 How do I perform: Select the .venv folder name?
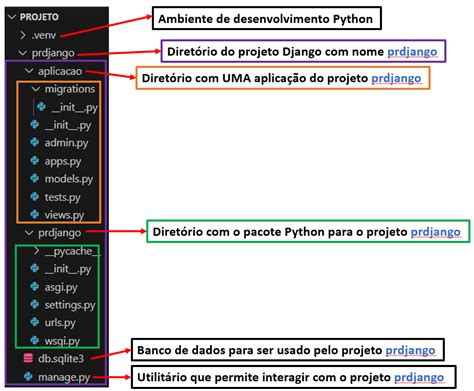point(43,35)
